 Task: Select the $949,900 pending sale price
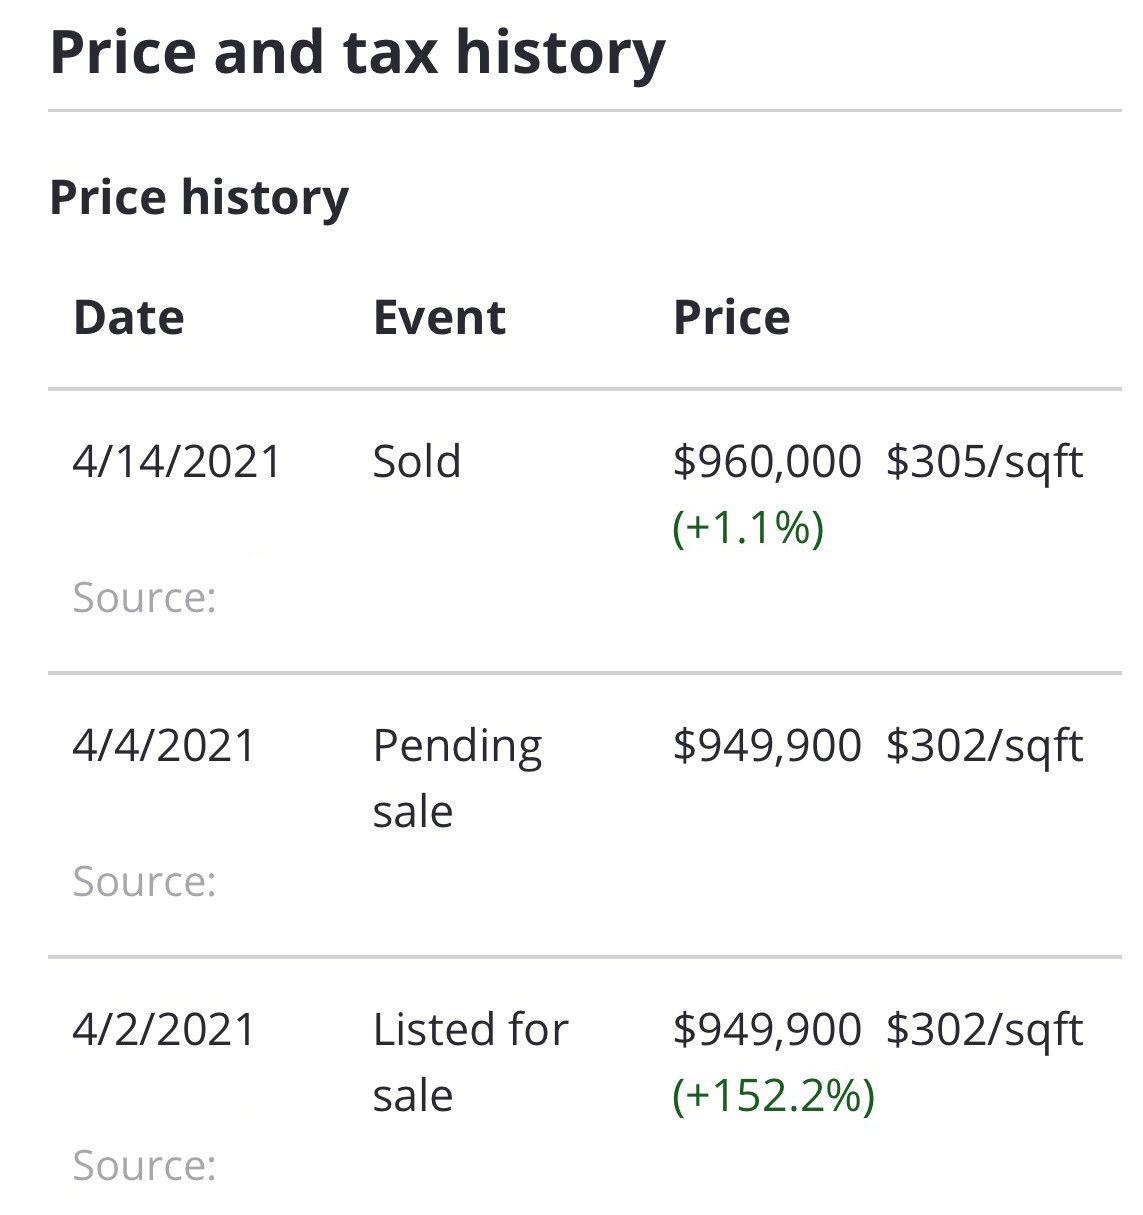point(767,746)
